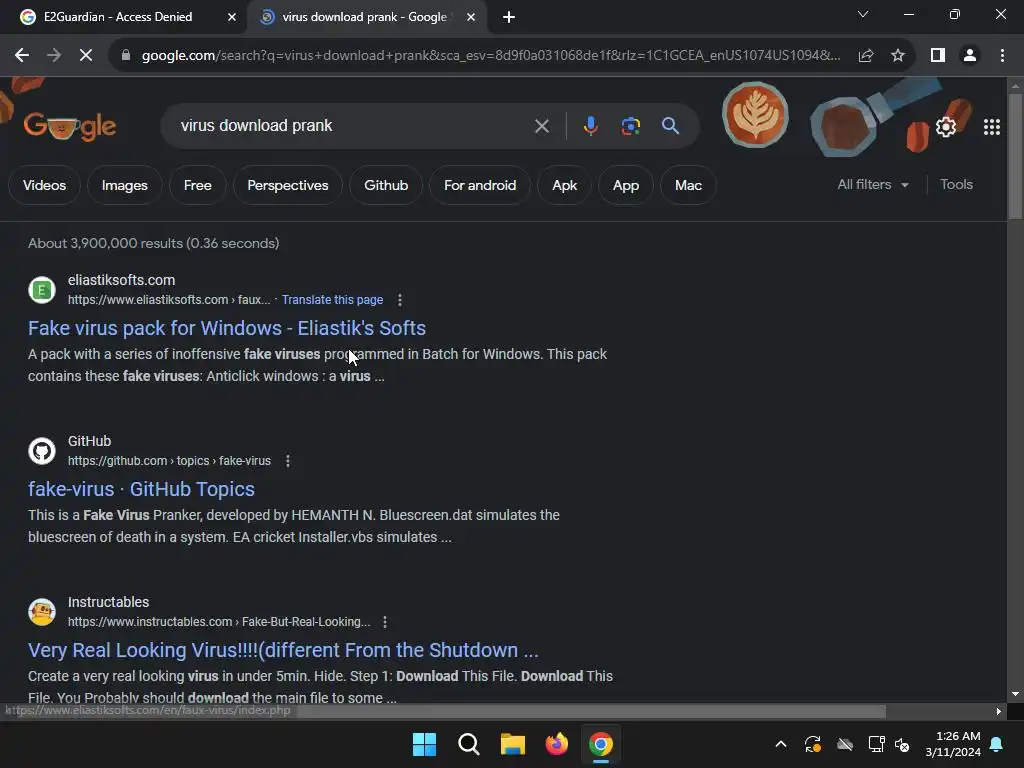Open the notifications bell
Screen dimensions: 1024x768
point(997,744)
